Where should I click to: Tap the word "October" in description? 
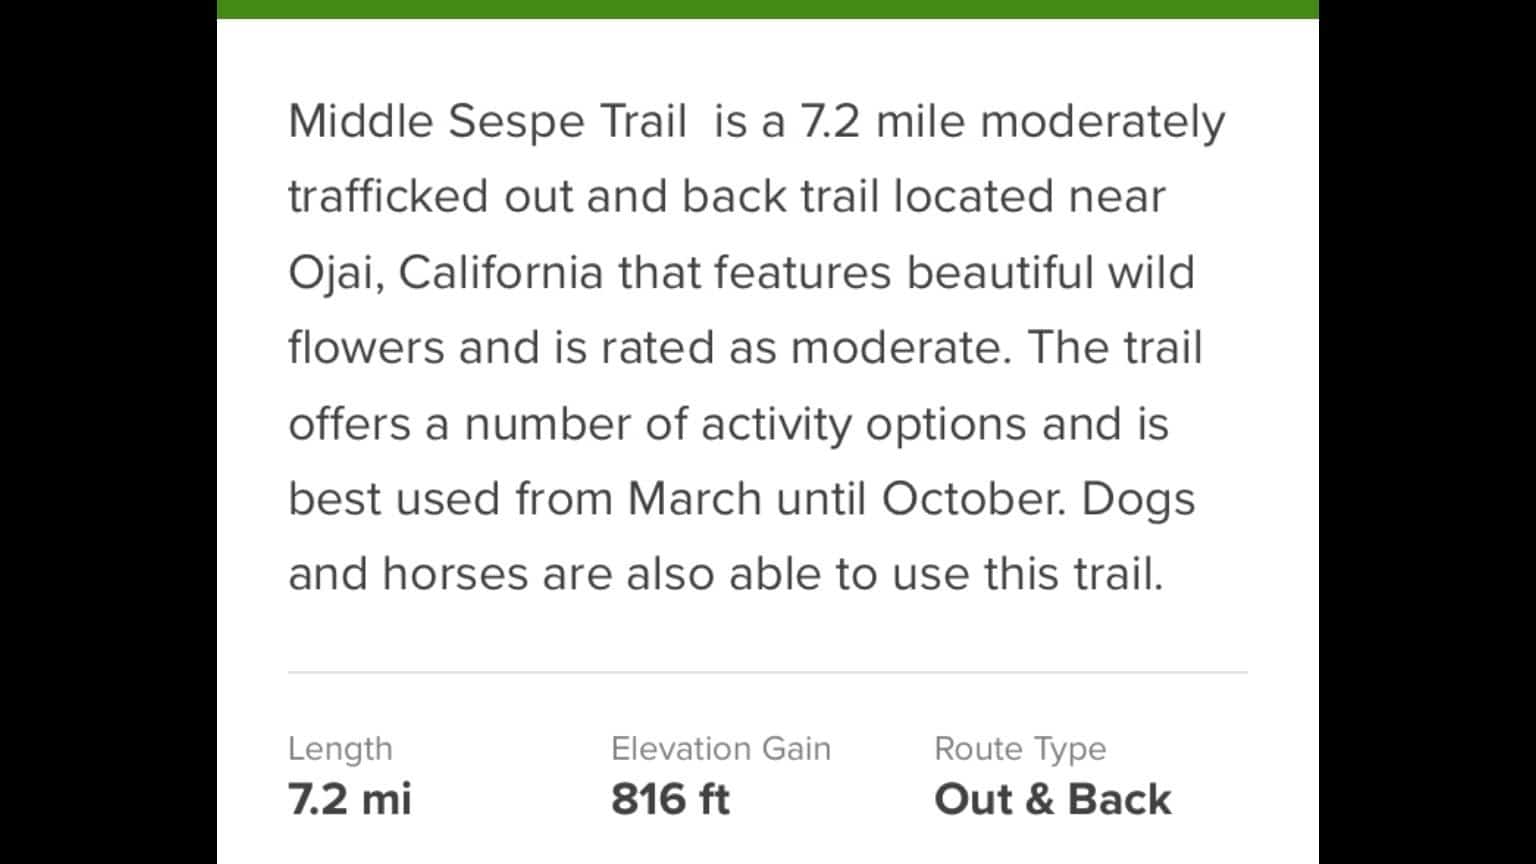[972, 499]
